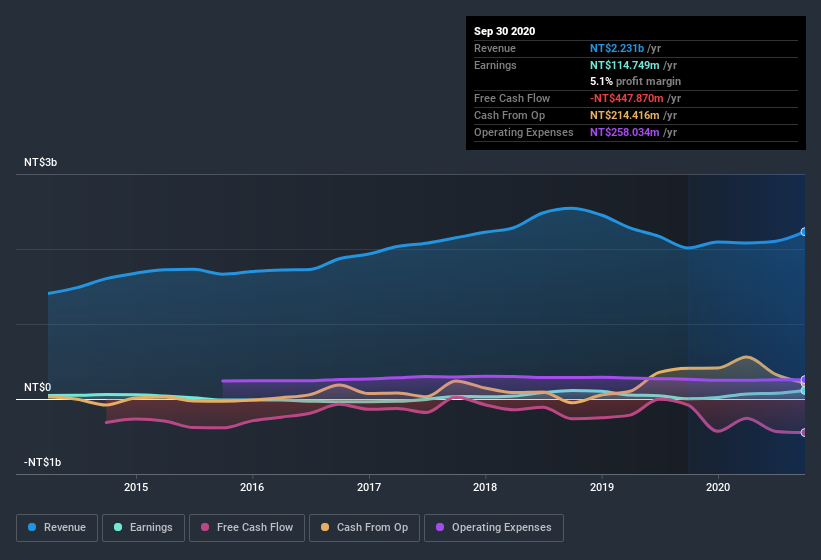Screen dimensions: 821x560
Task: Click the 2020 x-axis label
Action: (718, 487)
